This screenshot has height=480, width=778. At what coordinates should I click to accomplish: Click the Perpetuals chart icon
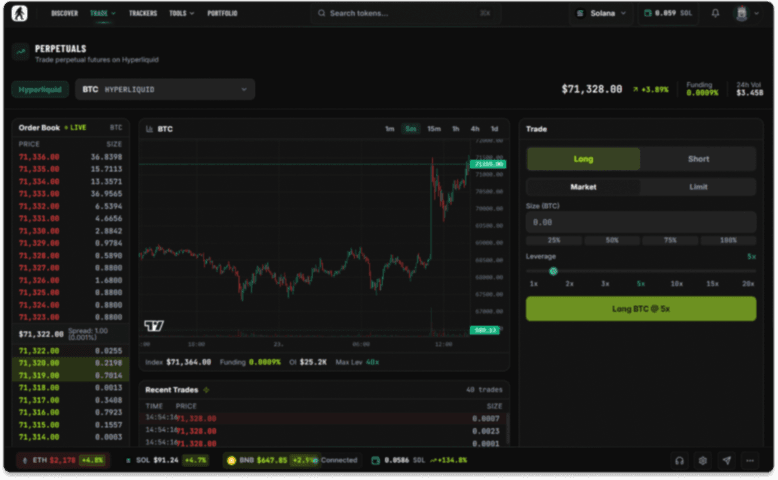point(20,52)
